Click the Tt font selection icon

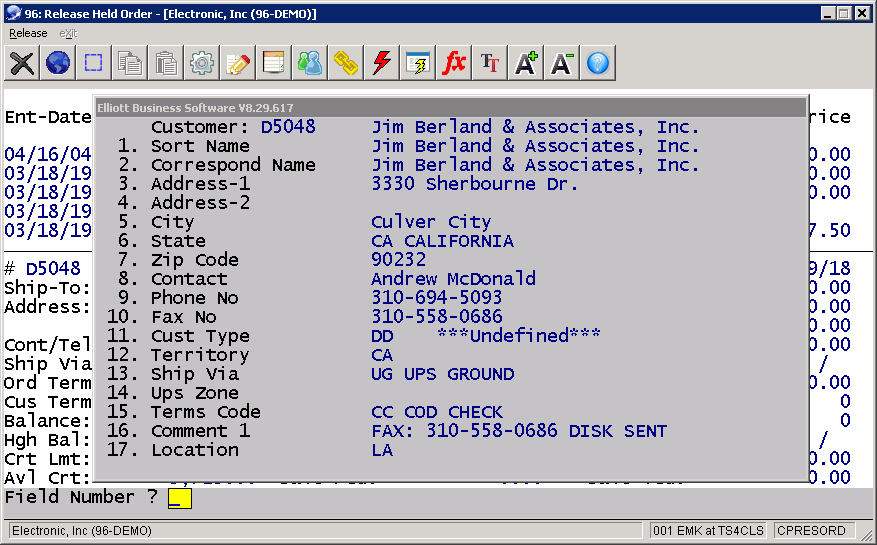pos(489,63)
